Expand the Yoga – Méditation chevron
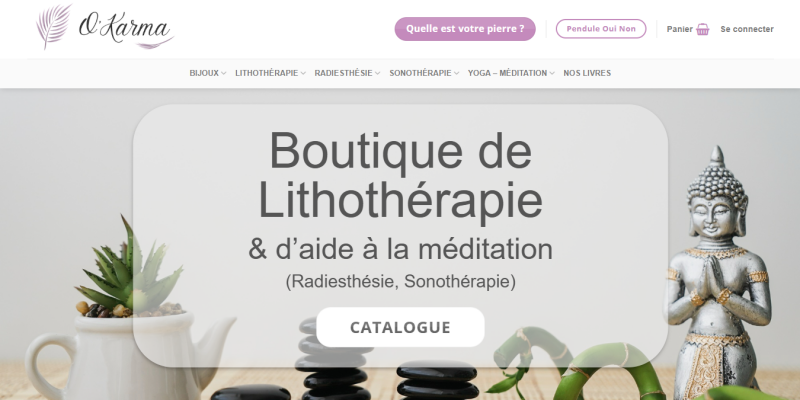The width and height of the screenshot is (800, 400). [x=552, y=73]
